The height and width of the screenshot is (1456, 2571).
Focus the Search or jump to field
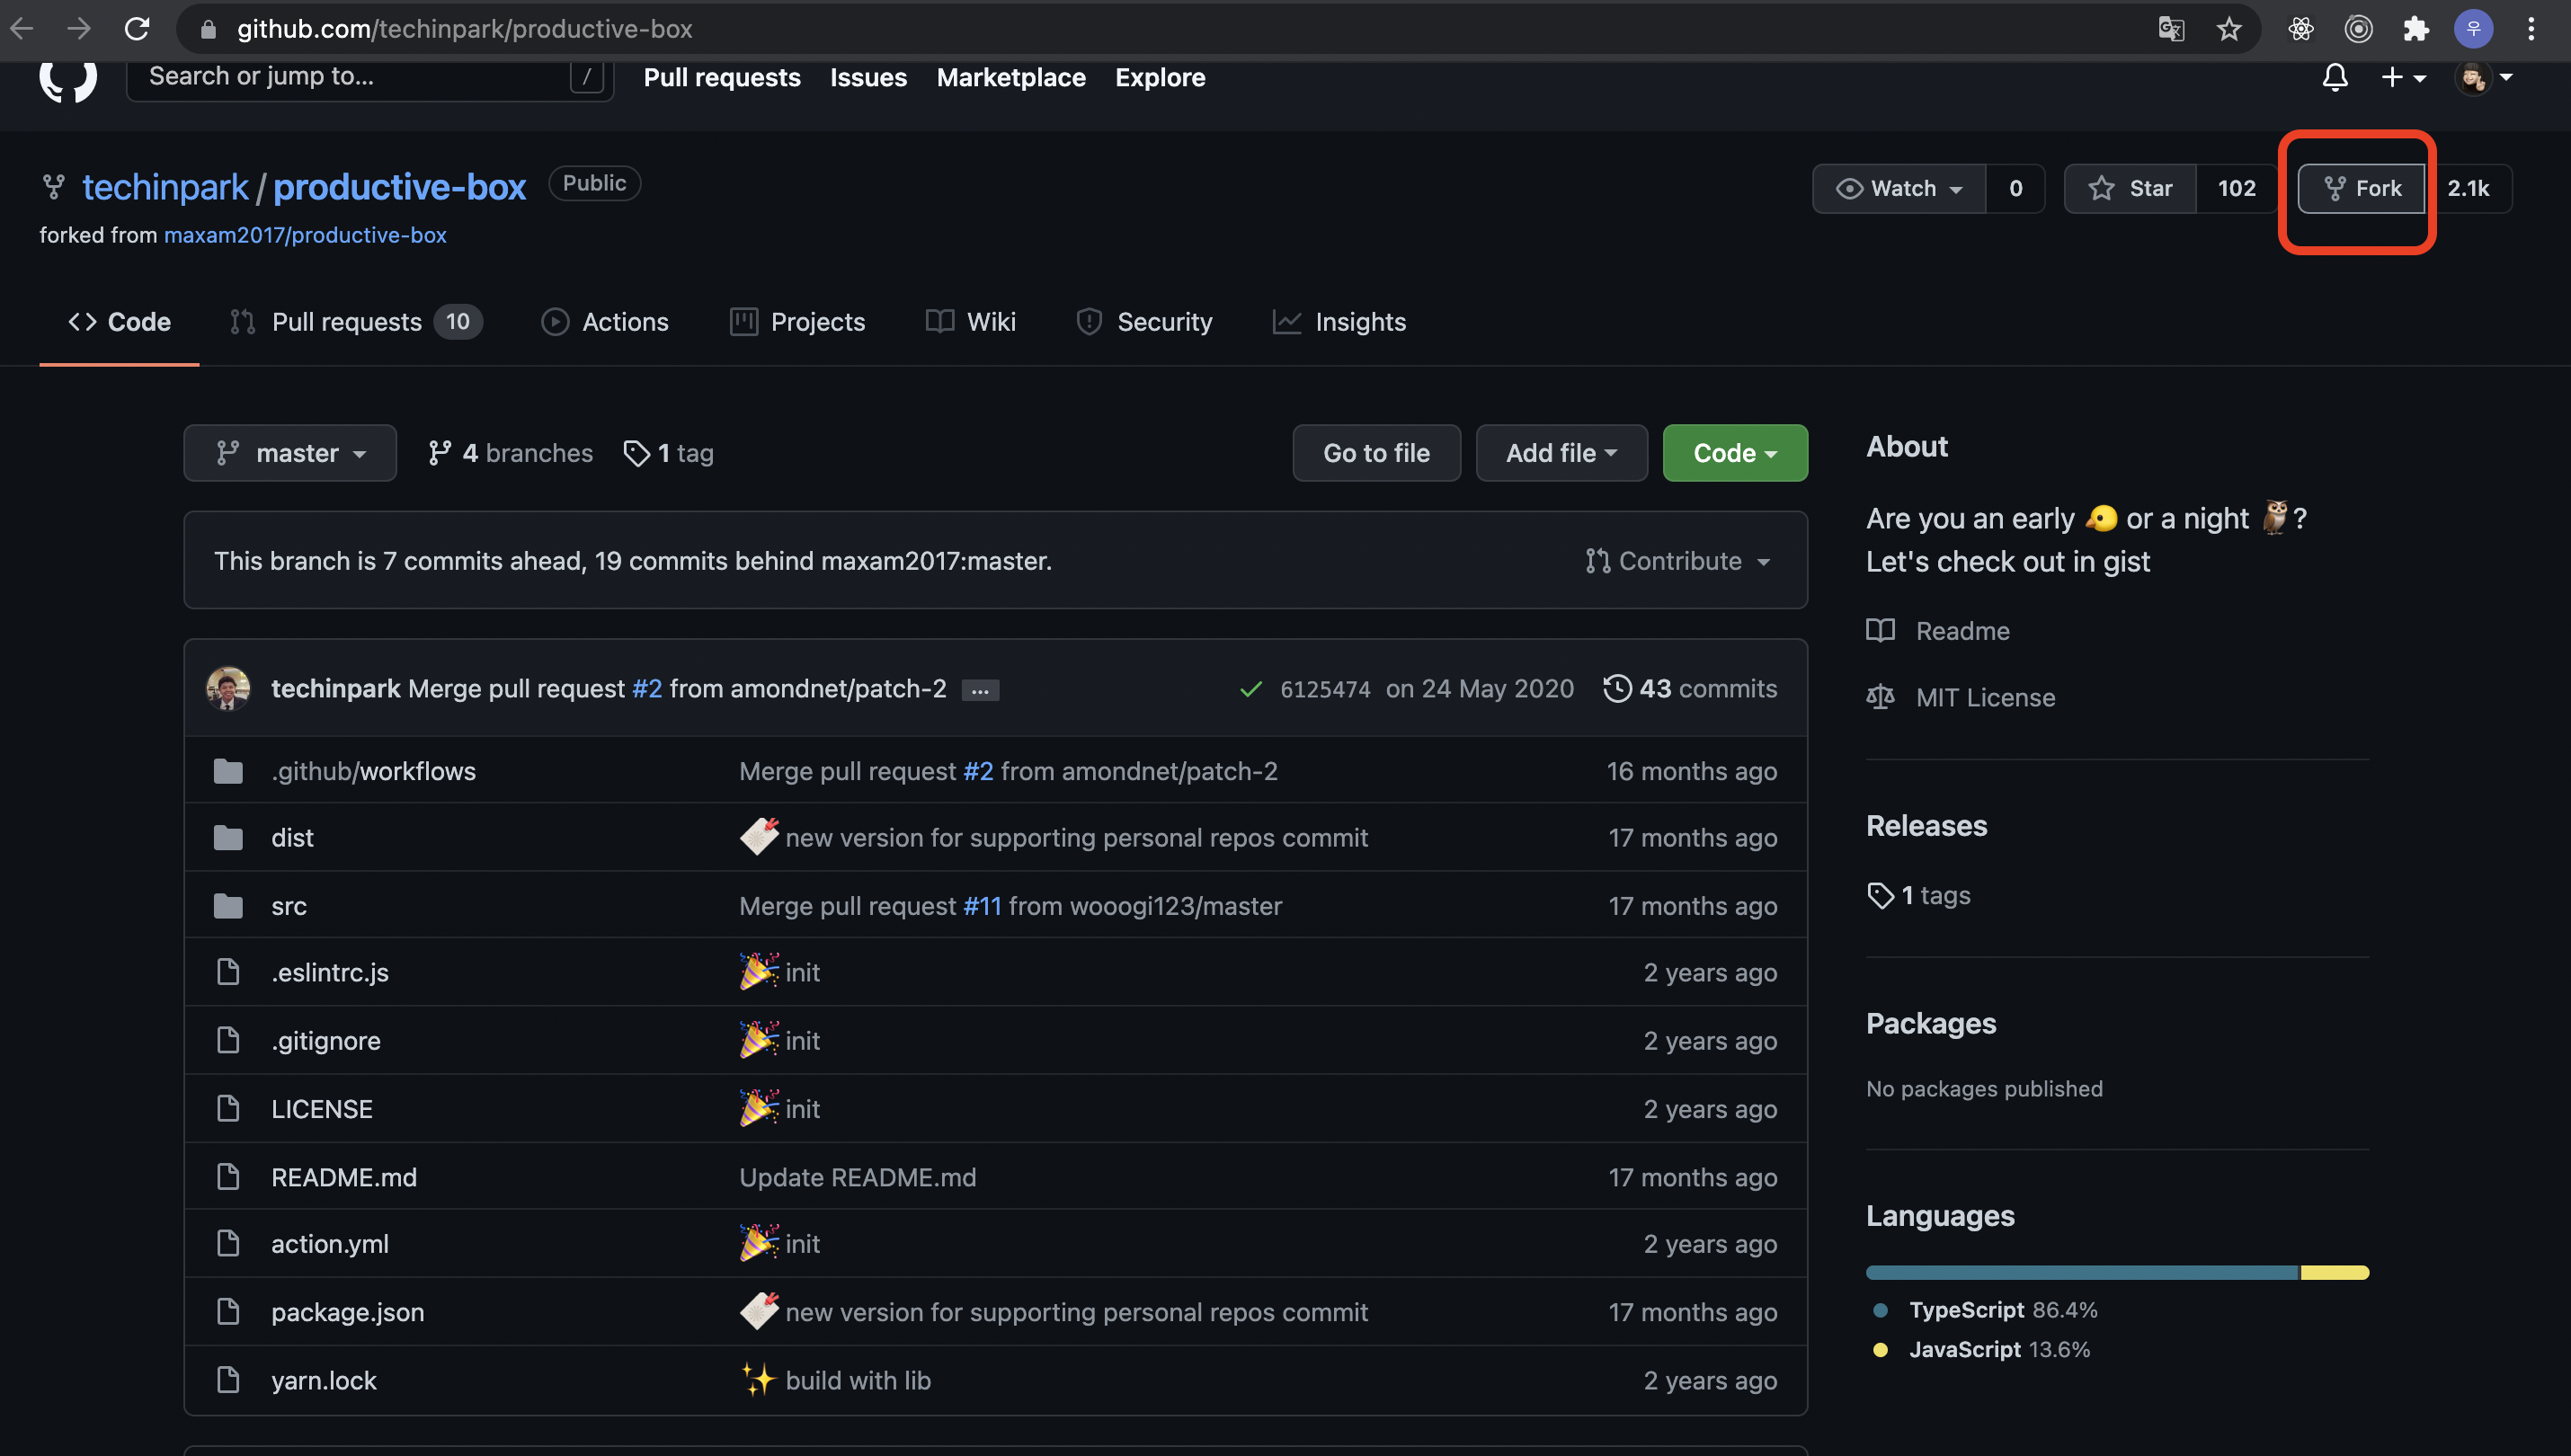(350, 77)
